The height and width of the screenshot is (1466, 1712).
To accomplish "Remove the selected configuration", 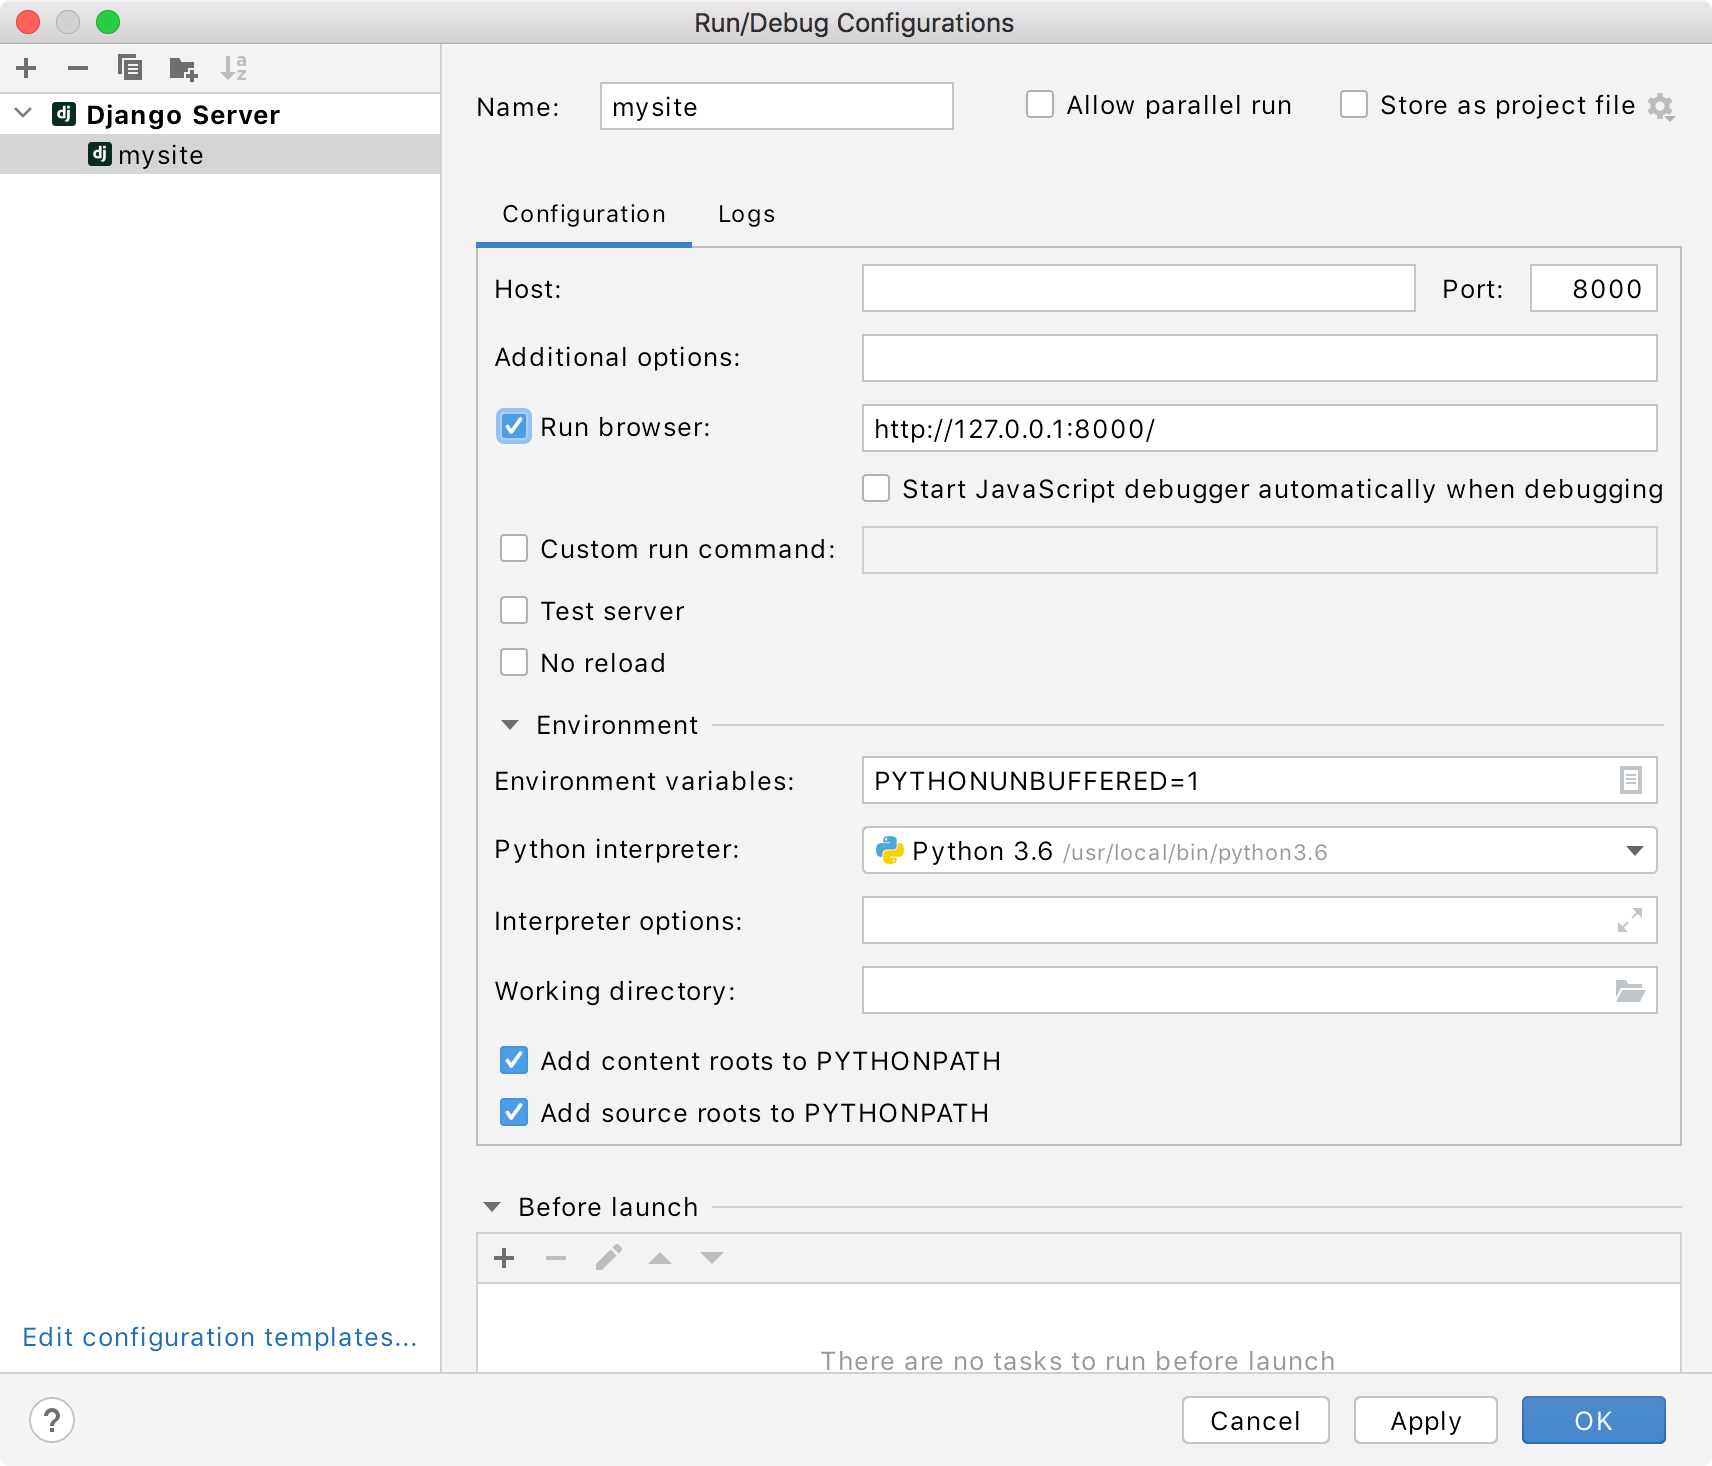I will [78, 68].
